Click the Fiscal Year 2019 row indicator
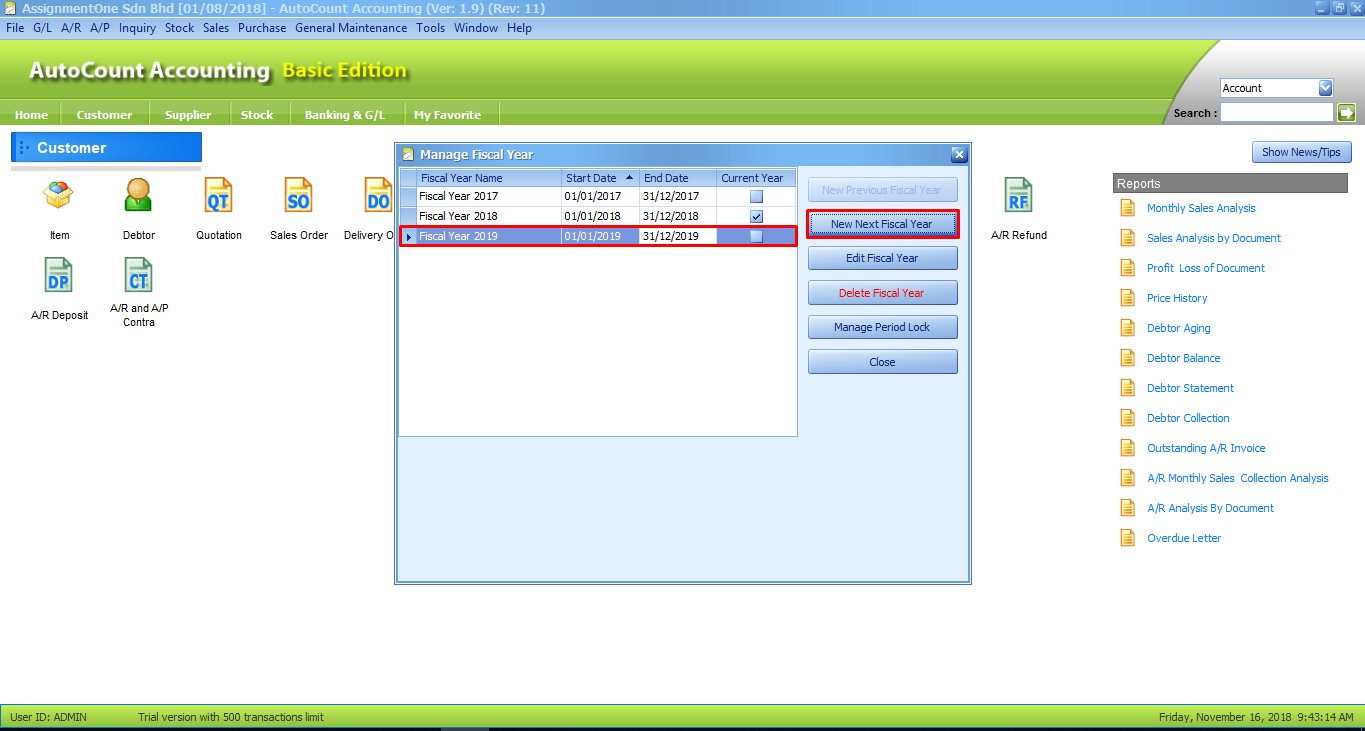 tap(408, 236)
